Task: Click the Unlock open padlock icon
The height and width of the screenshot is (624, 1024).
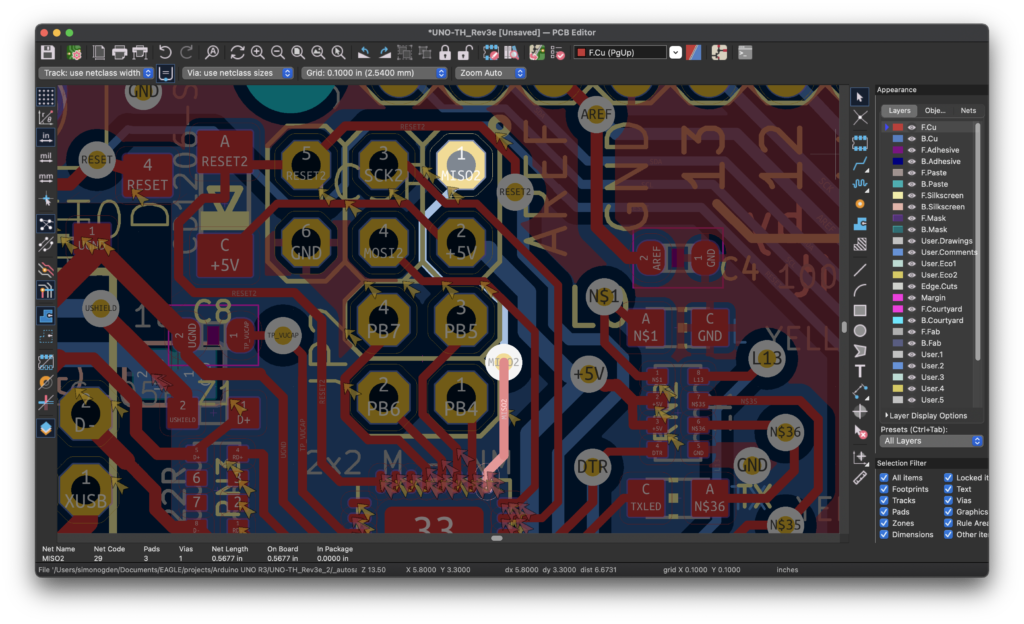Action: tap(465, 53)
